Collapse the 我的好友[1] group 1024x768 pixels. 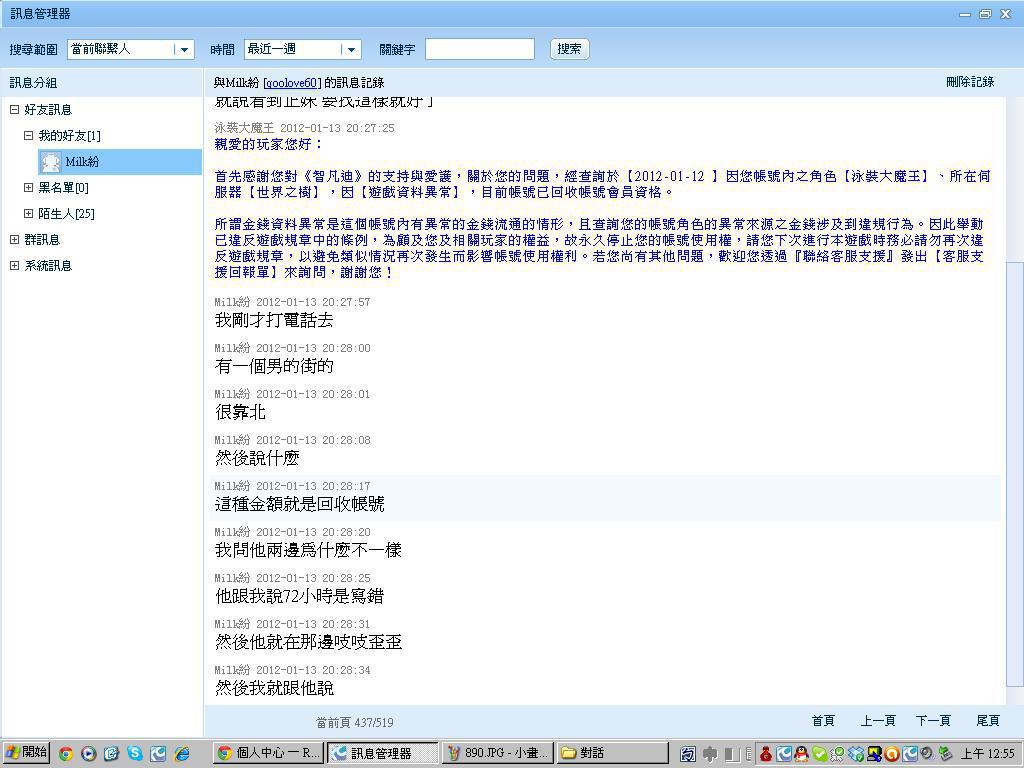tap(28, 136)
